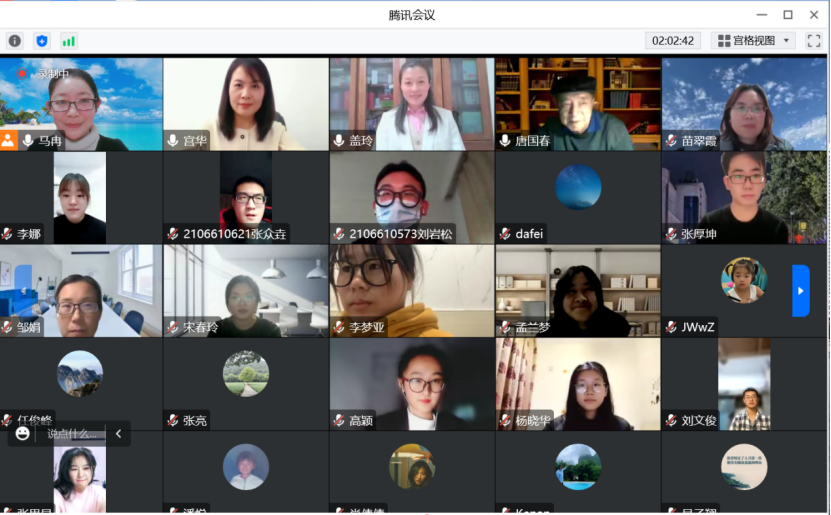Click the orange host icon beside 马冉
The width and height of the screenshot is (831, 515).
pos(8,140)
